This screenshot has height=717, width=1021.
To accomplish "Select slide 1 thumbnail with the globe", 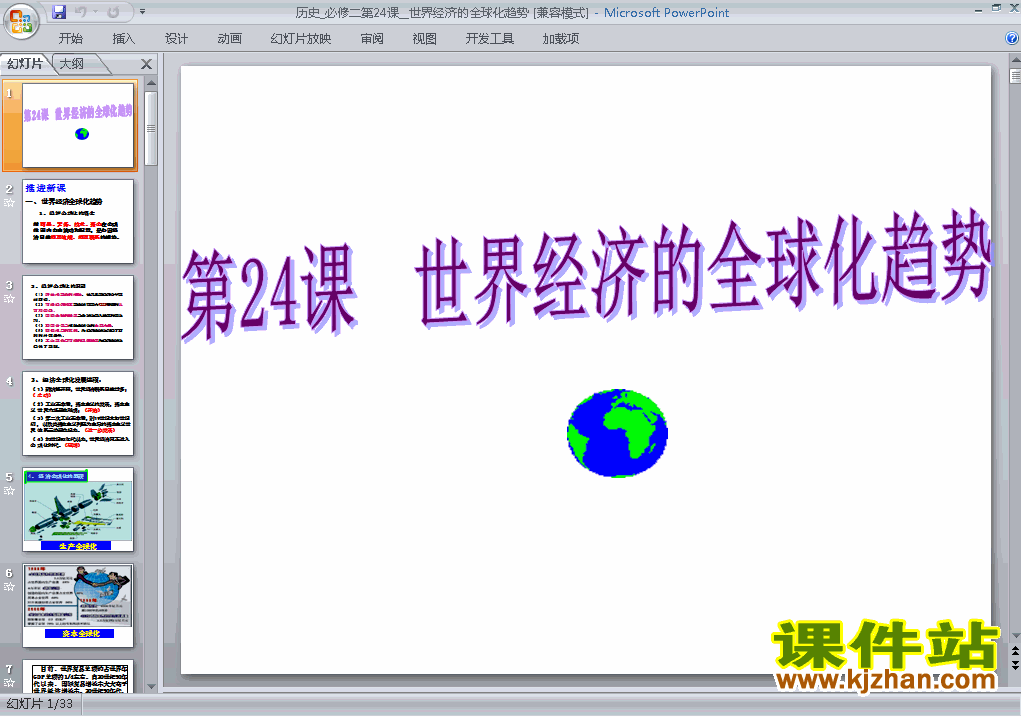I will pyautogui.click(x=78, y=125).
